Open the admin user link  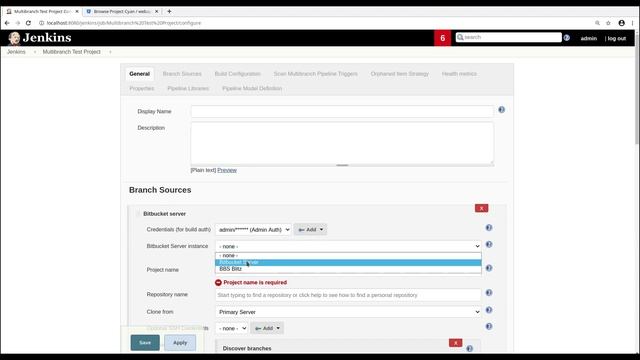coord(589,38)
